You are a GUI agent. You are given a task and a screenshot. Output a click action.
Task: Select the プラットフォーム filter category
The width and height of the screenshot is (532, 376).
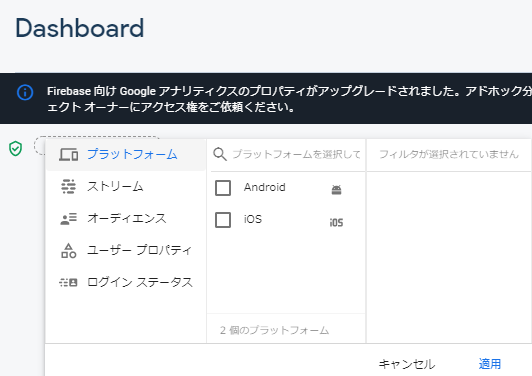coord(126,155)
